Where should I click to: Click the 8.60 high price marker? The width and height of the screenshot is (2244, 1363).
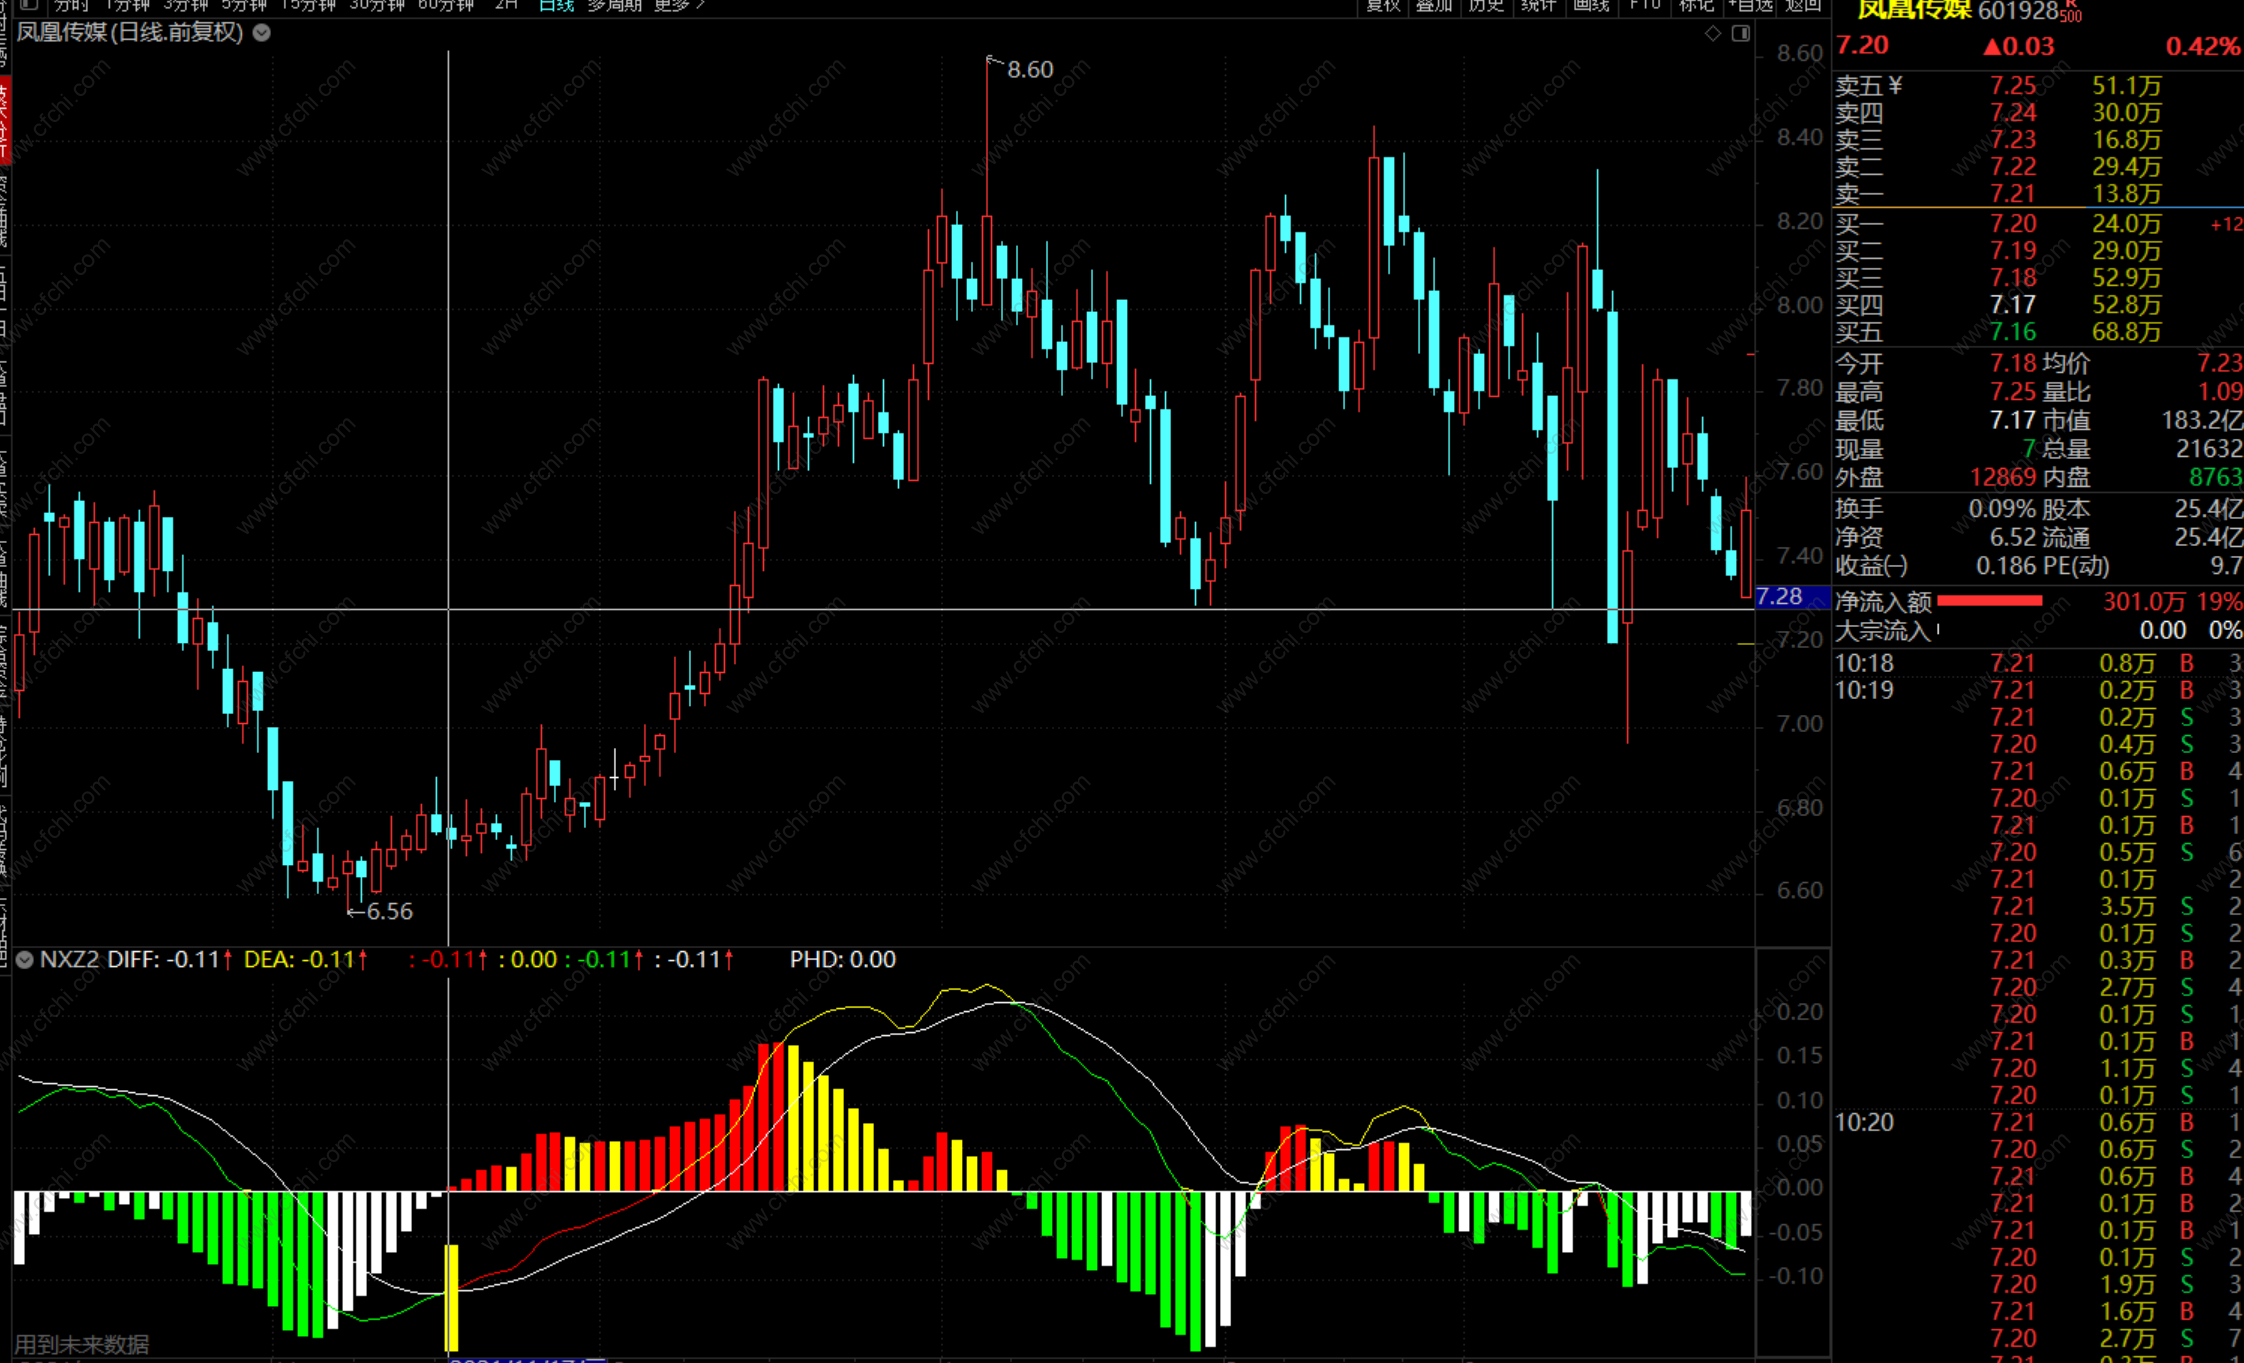click(x=1029, y=70)
